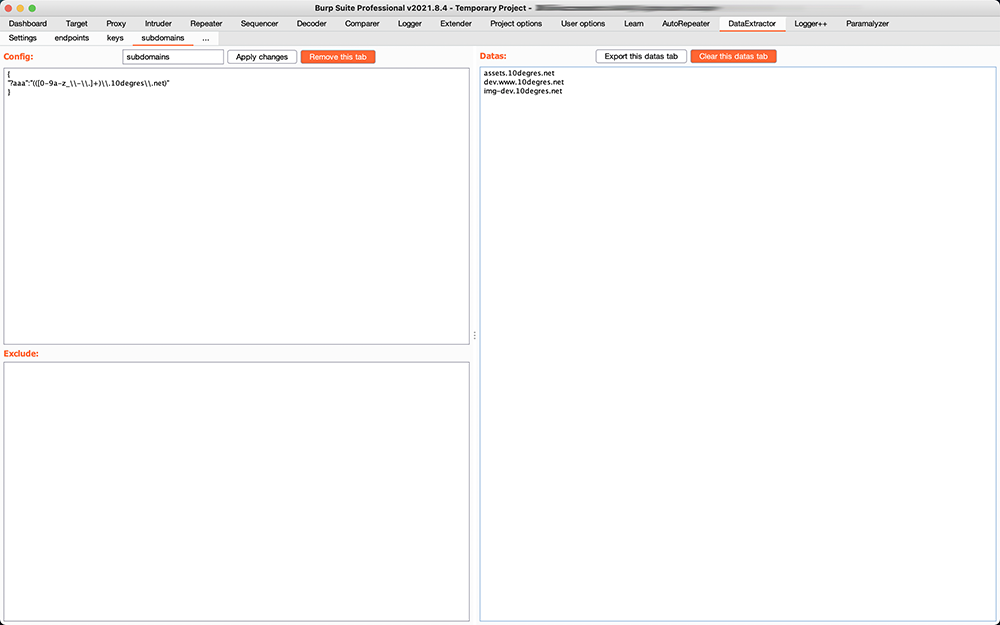The image size is (1000, 625).
Task: Open the Logger++ tab
Action: 810,24
